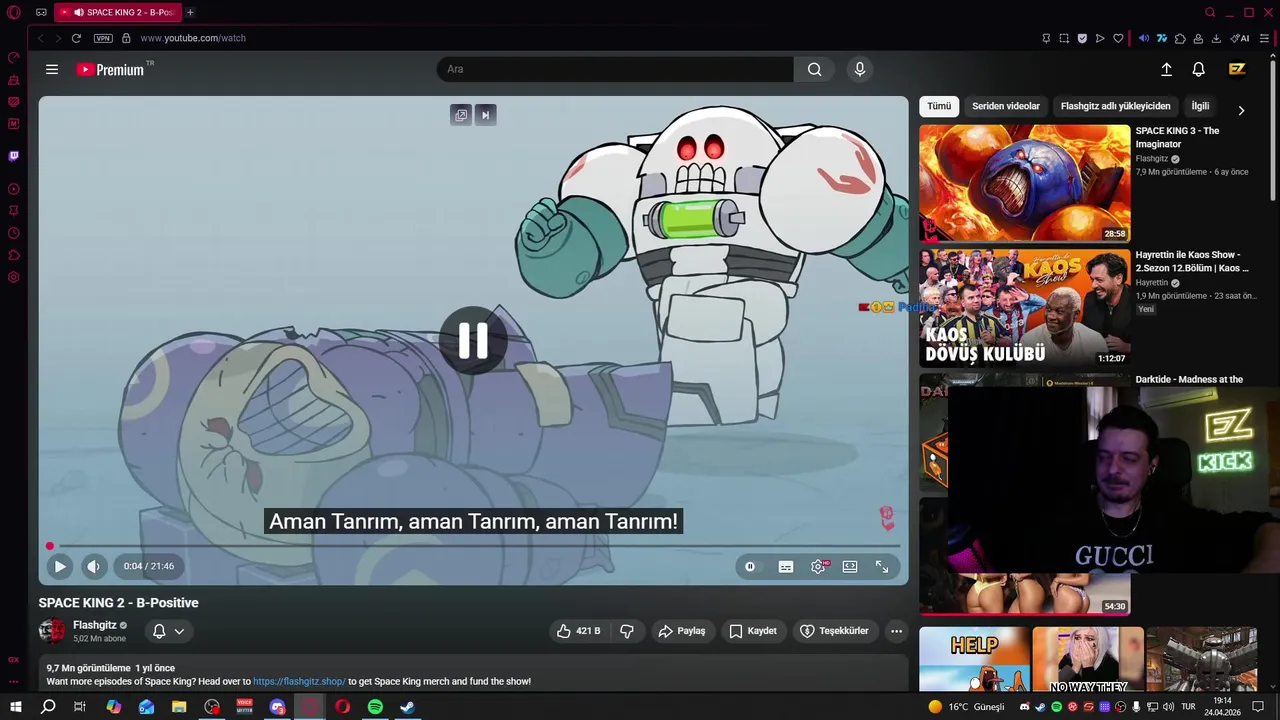Open Flashgitz channel name link
The height and width of the screenshot is (720, 1280).
(x=95, y=625)
